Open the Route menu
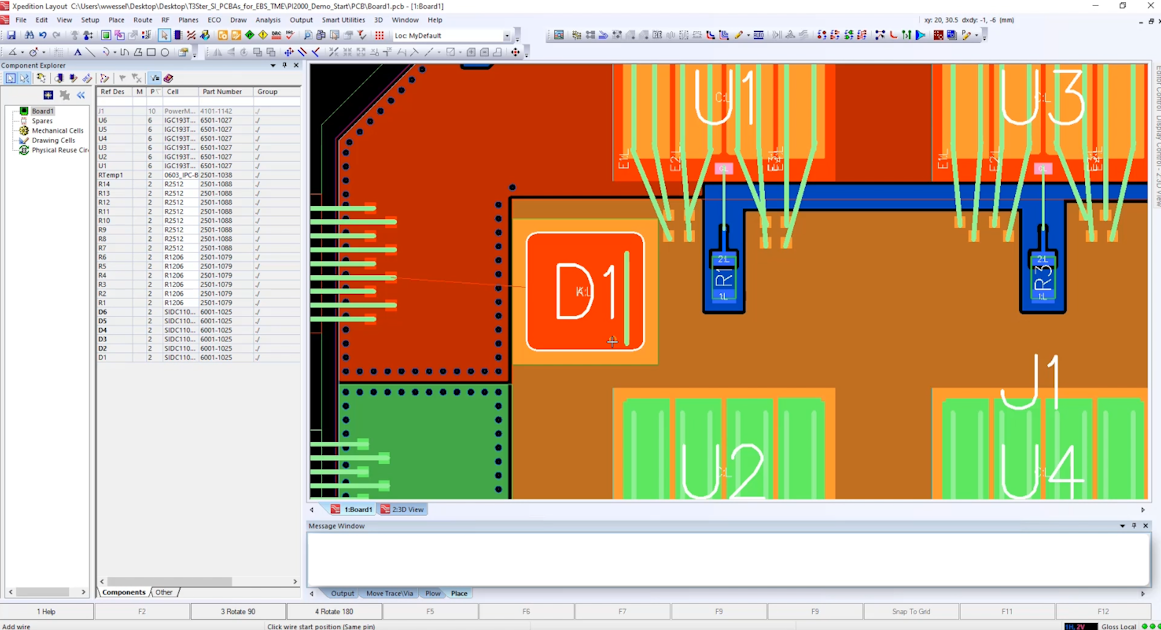This screenshot has width=1161, height=630. pos(142,19)
